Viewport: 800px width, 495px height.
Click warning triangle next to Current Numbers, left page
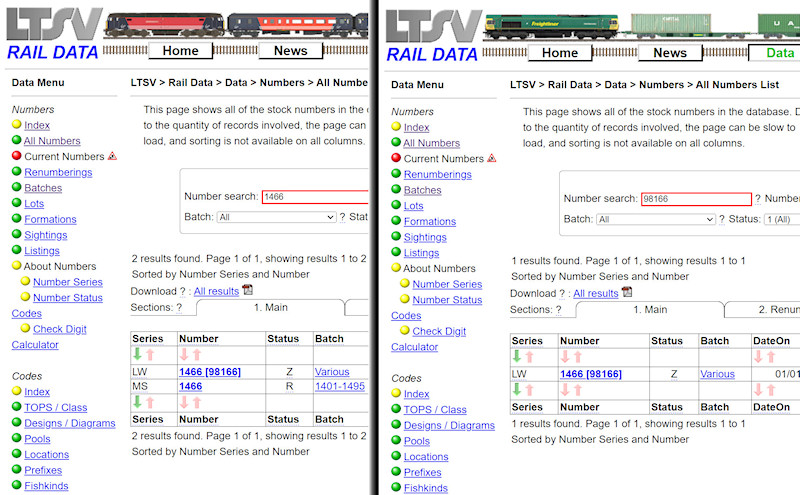(112, 156)
